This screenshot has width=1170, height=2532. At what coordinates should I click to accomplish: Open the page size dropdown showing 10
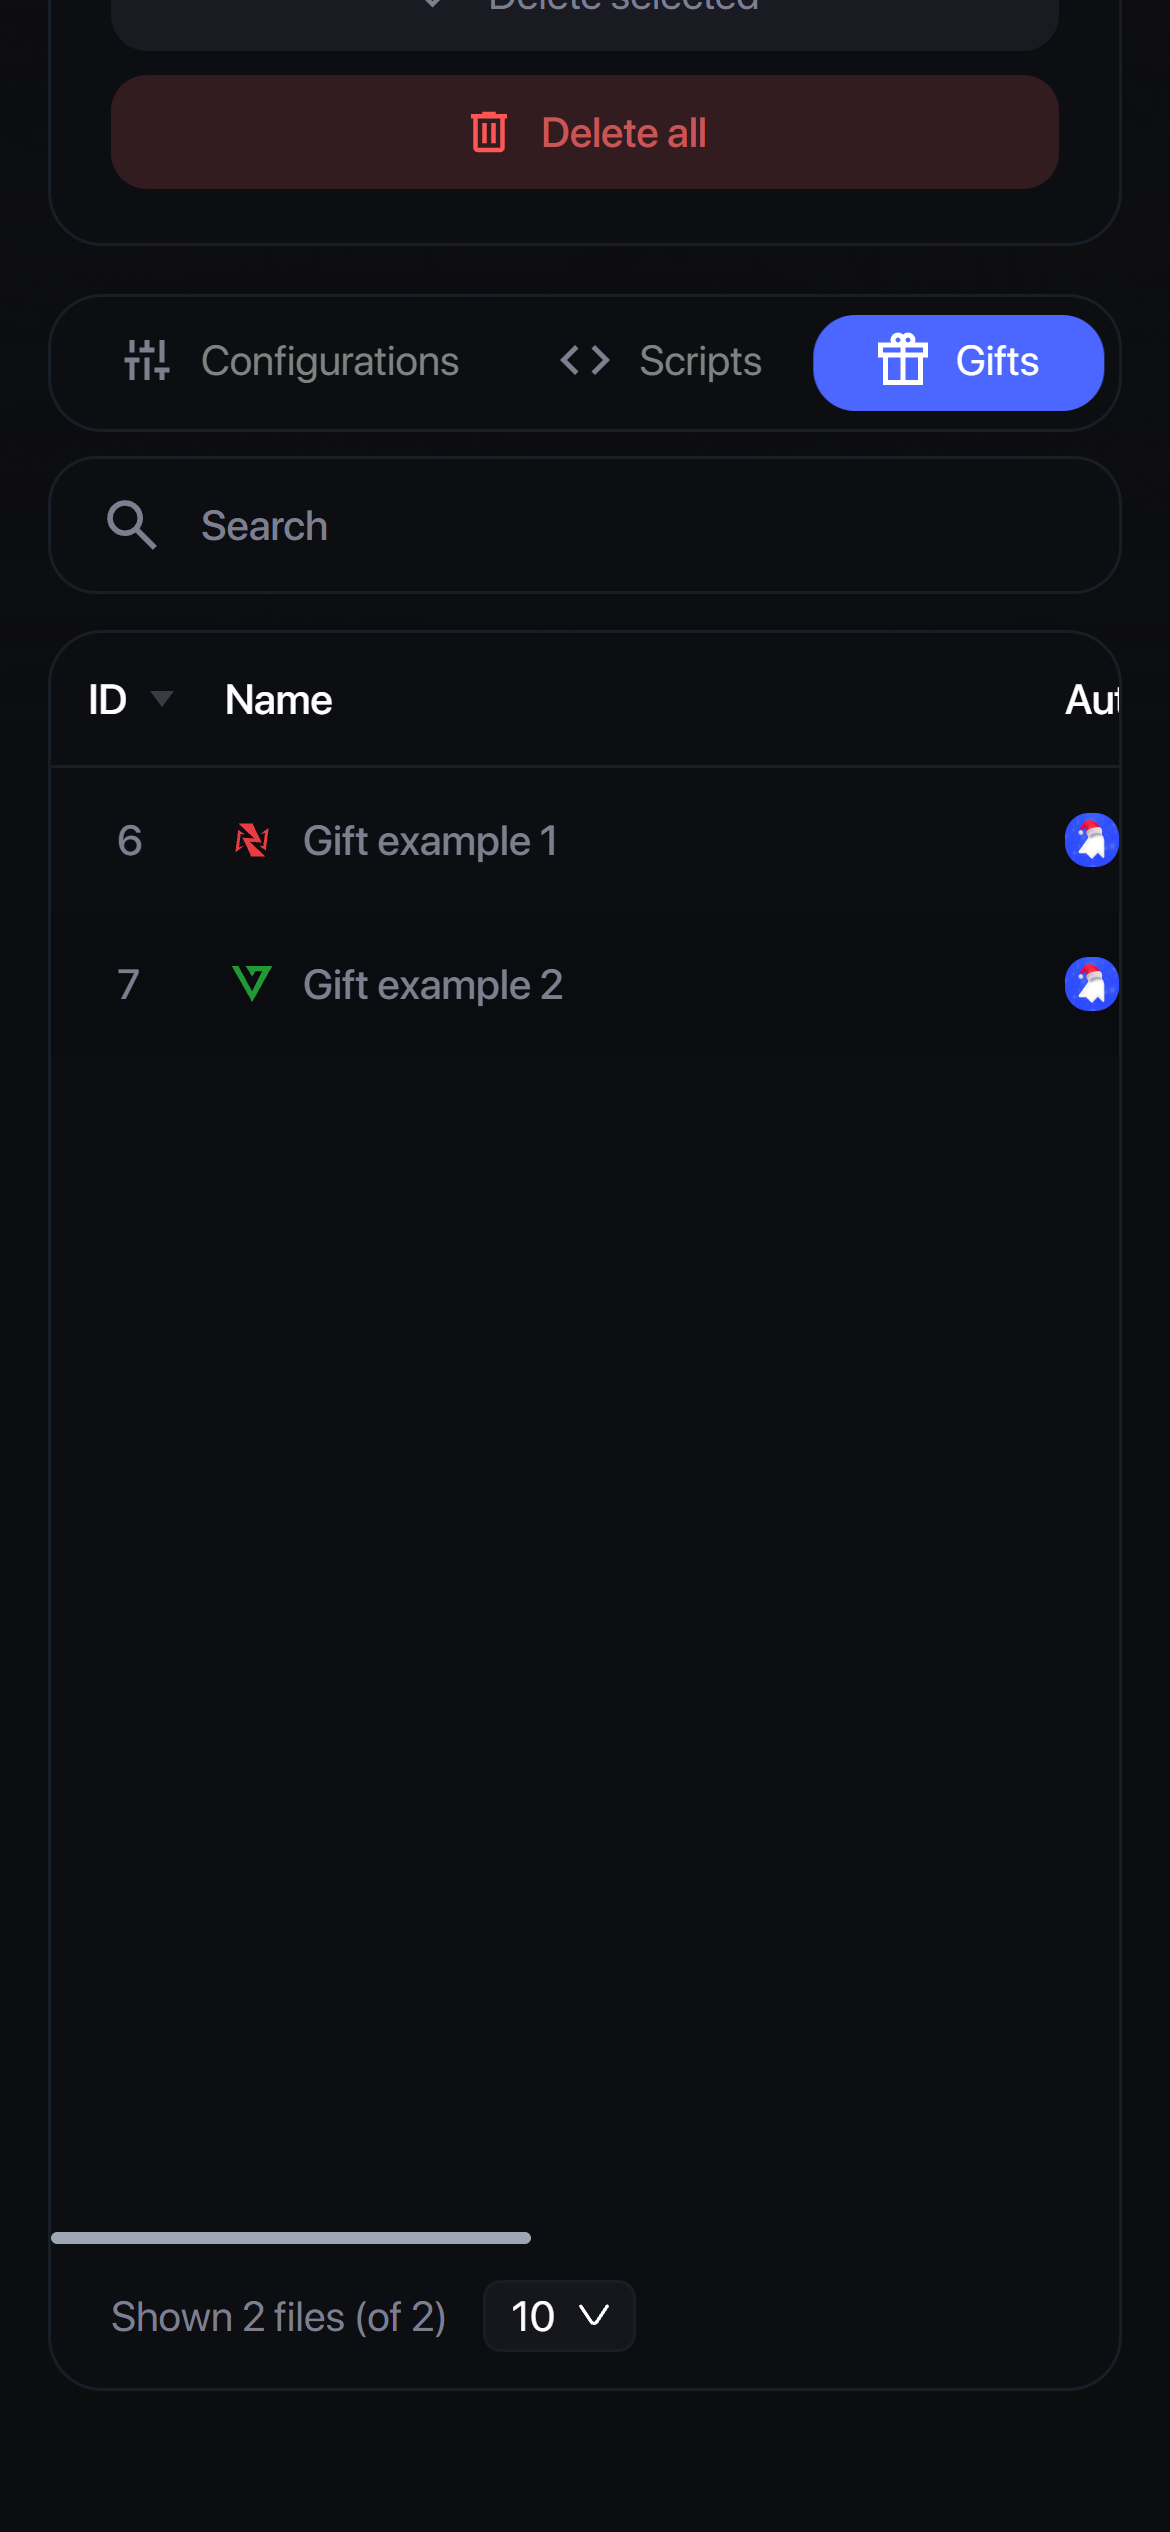coord(558,2316)
